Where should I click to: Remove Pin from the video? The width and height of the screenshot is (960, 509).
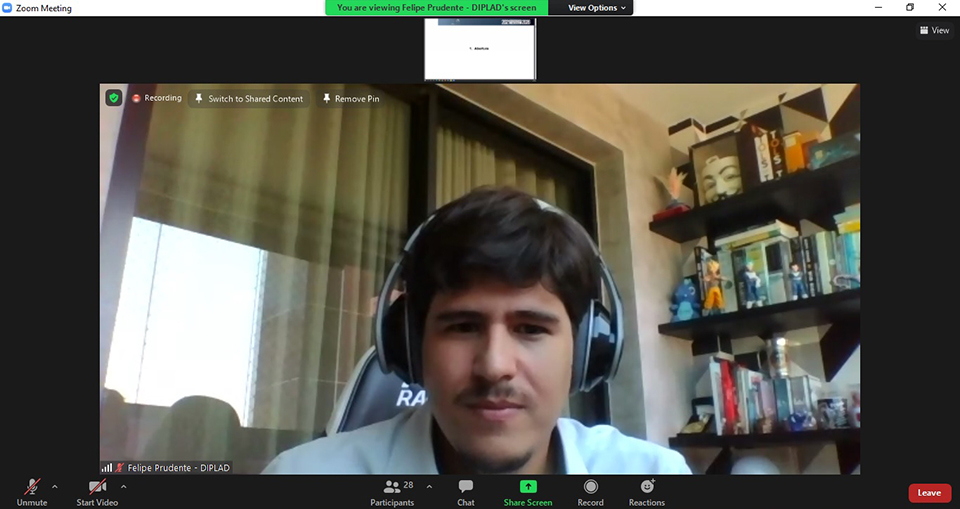350,99
